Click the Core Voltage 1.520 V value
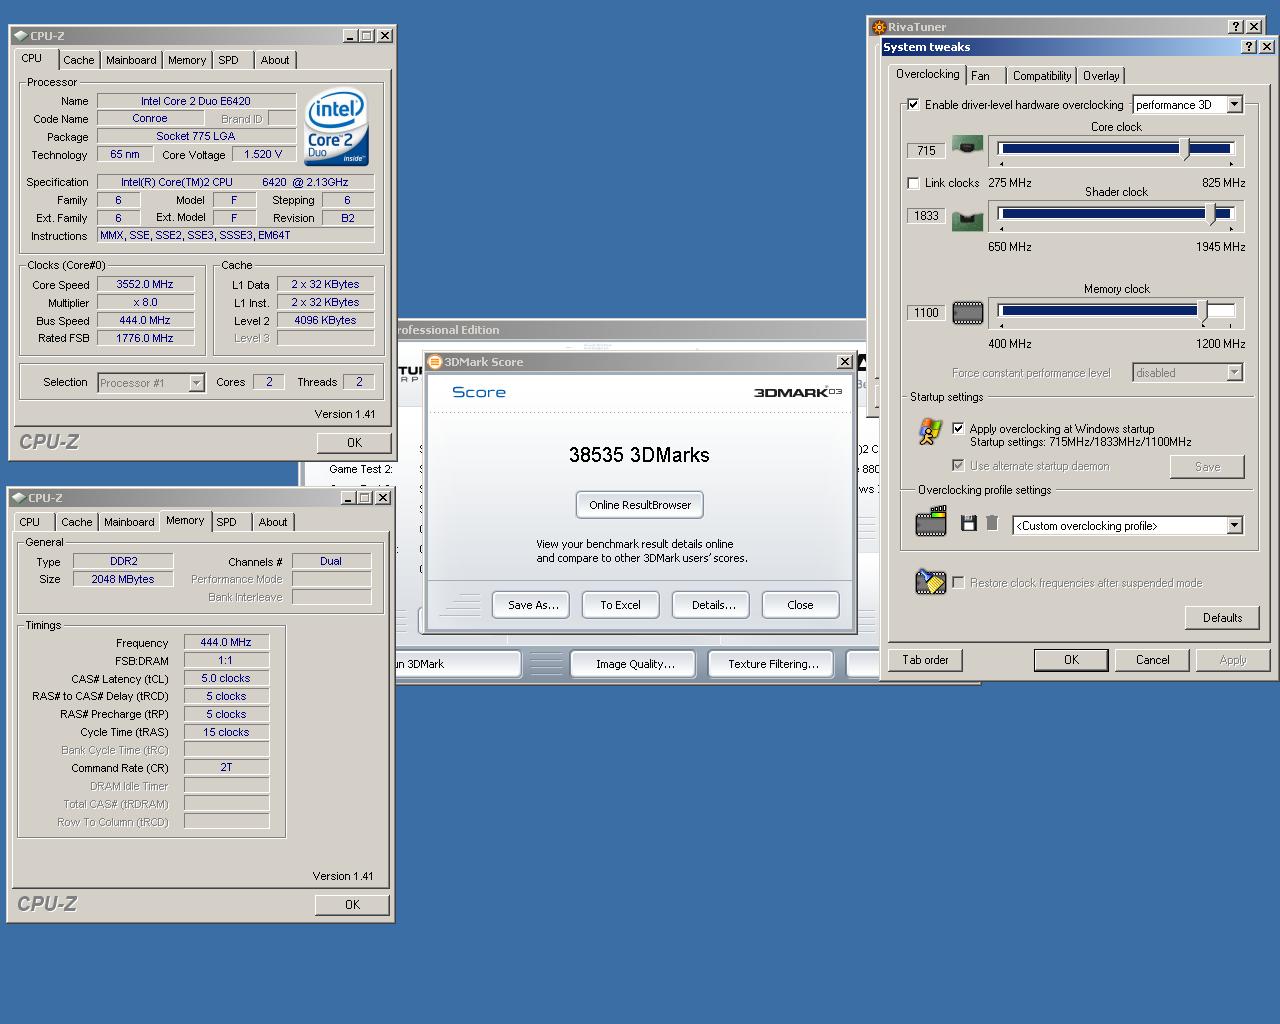 (x=263, y=154)
